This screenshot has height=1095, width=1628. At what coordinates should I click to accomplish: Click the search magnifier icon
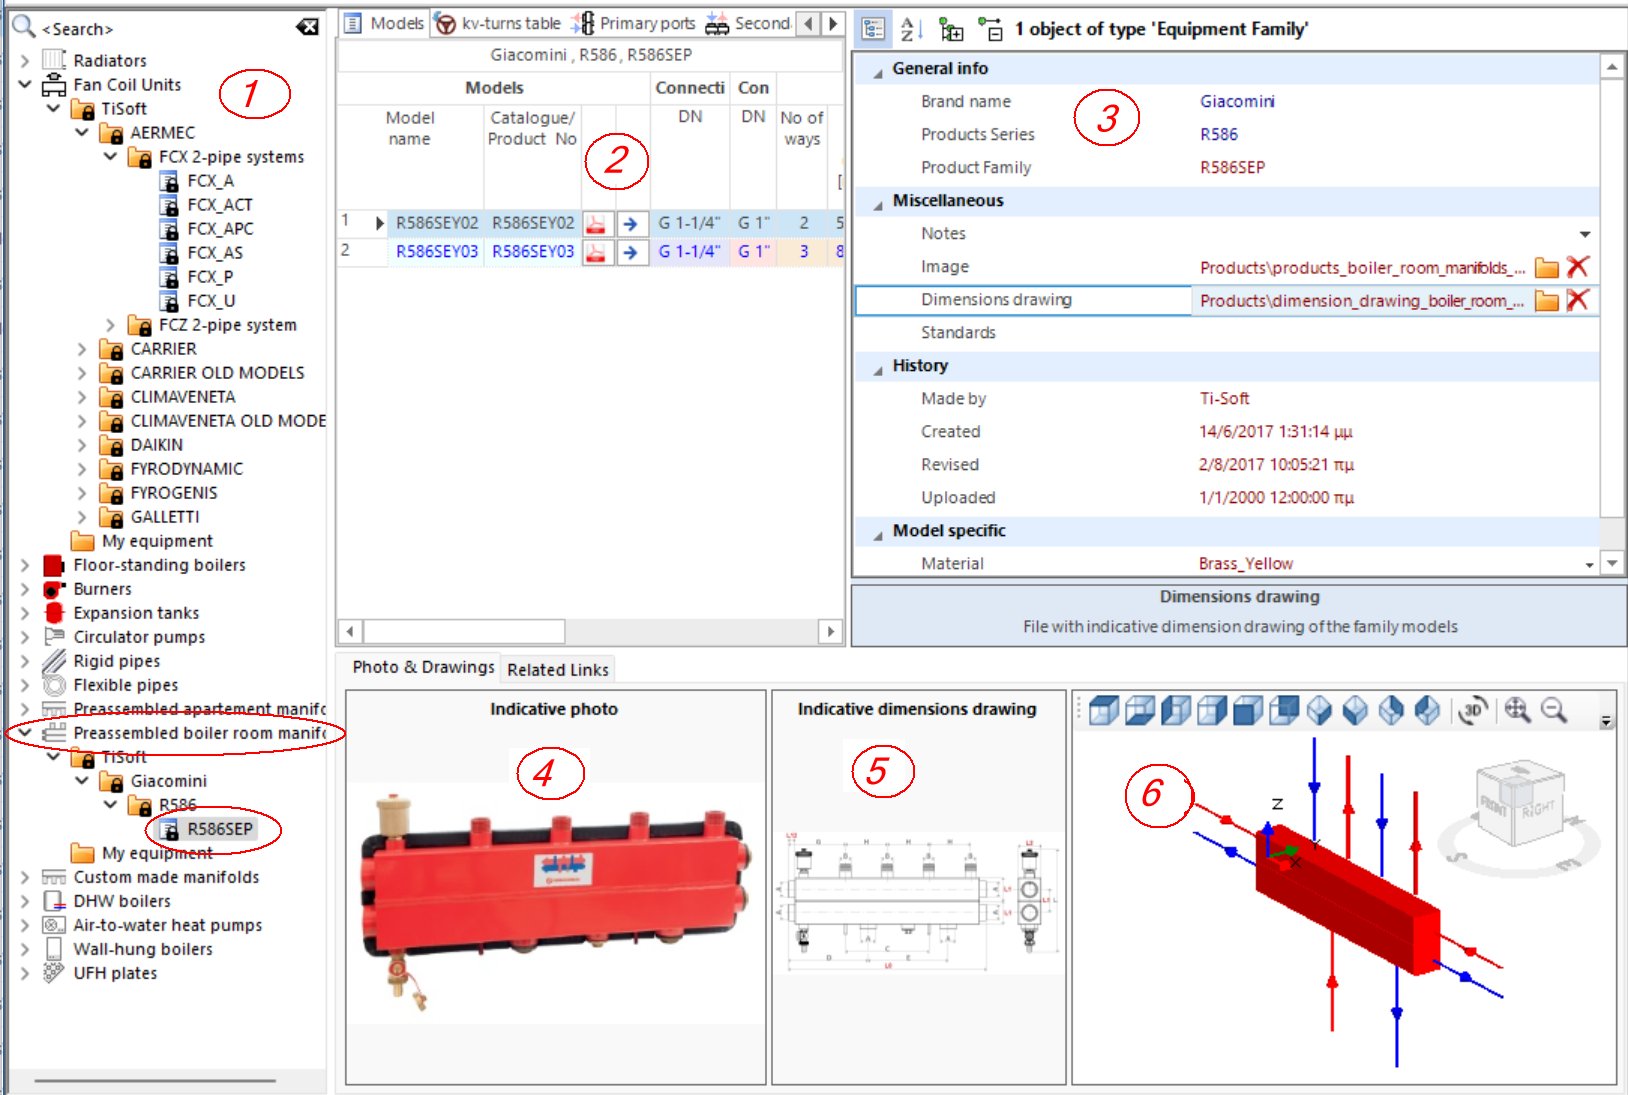(23, 27)
